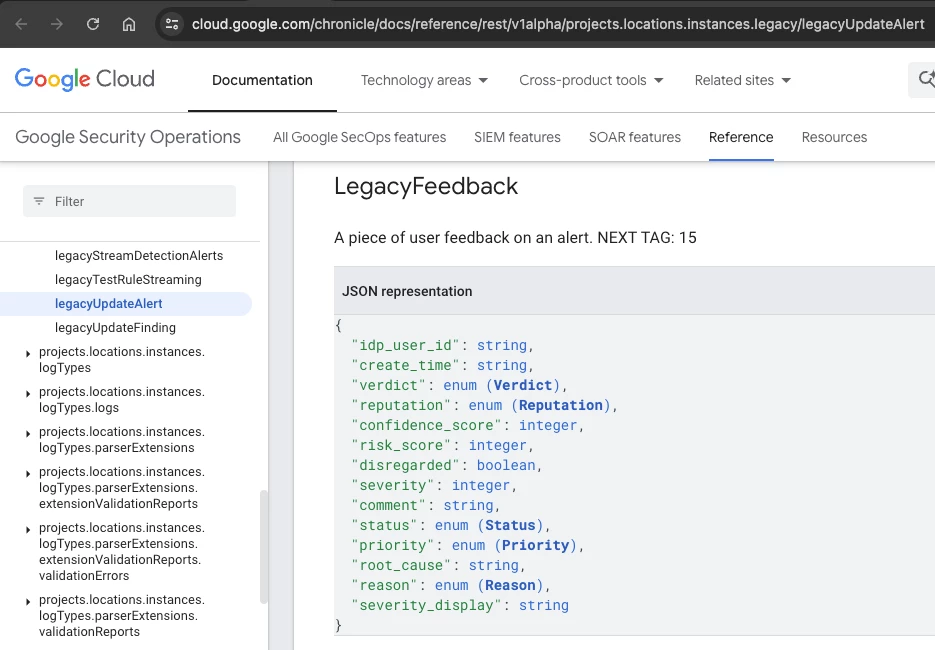Click the URL in the address bar
This screenshot has height=650, width=935.
tap(558, 24)
